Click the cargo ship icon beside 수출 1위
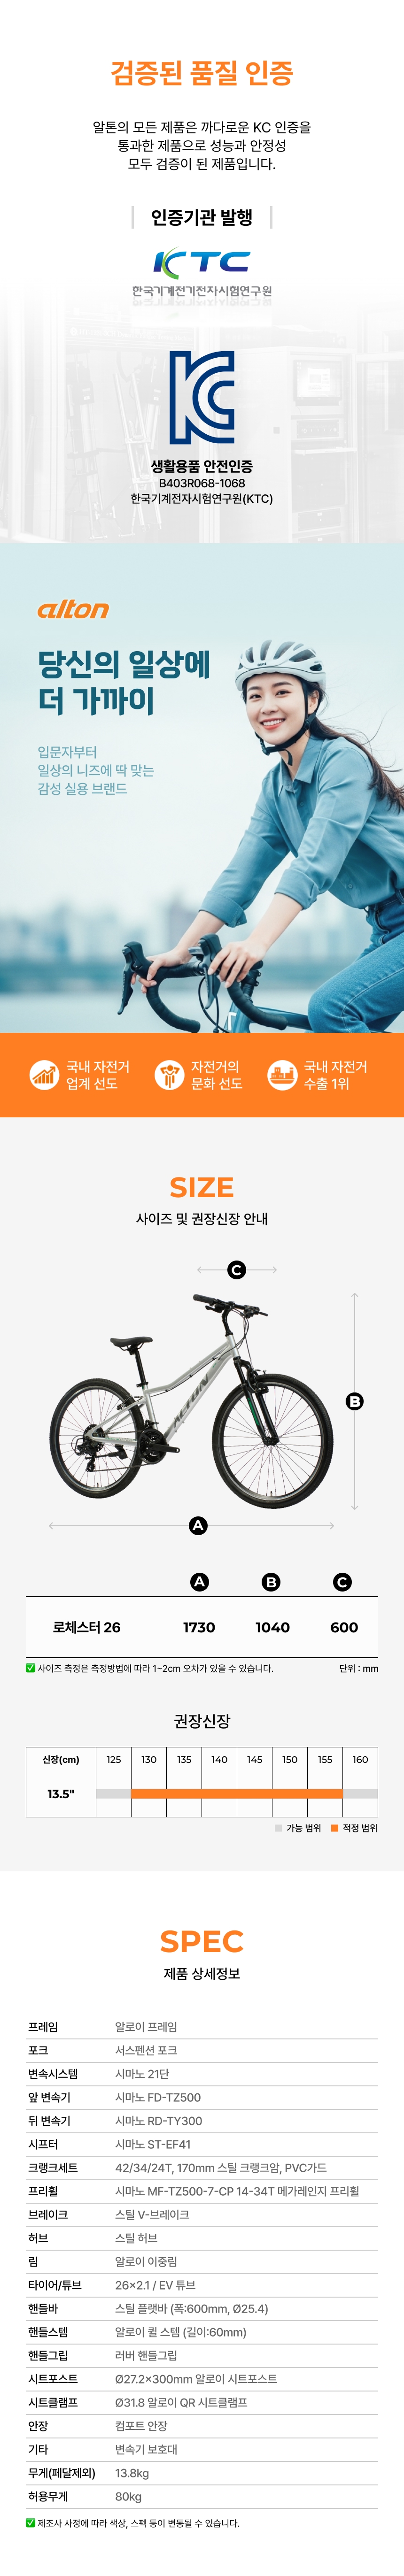 tap(282, 1074)
